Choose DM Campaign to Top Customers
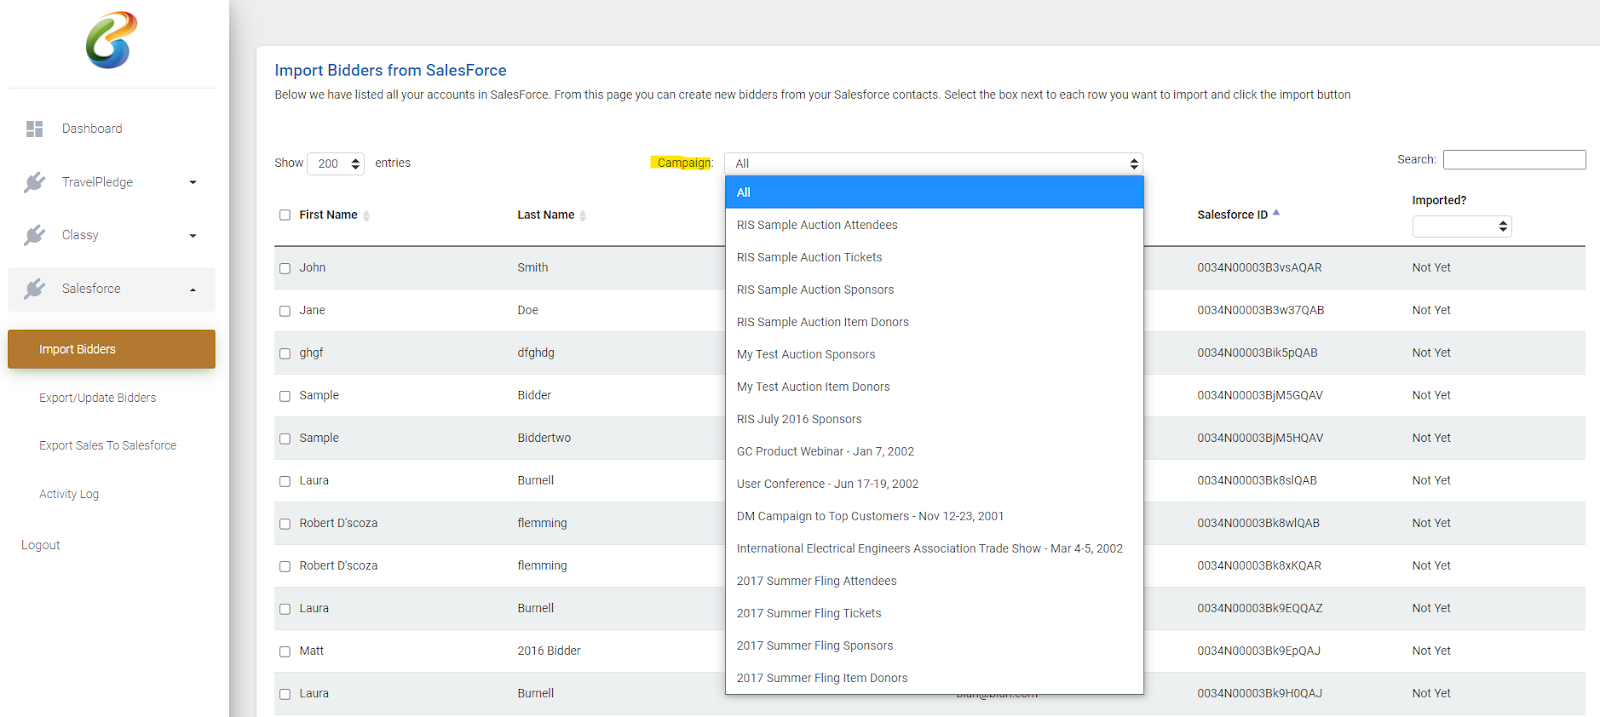The width and height of the screenshot is (1600, 717). pos(934,516)
